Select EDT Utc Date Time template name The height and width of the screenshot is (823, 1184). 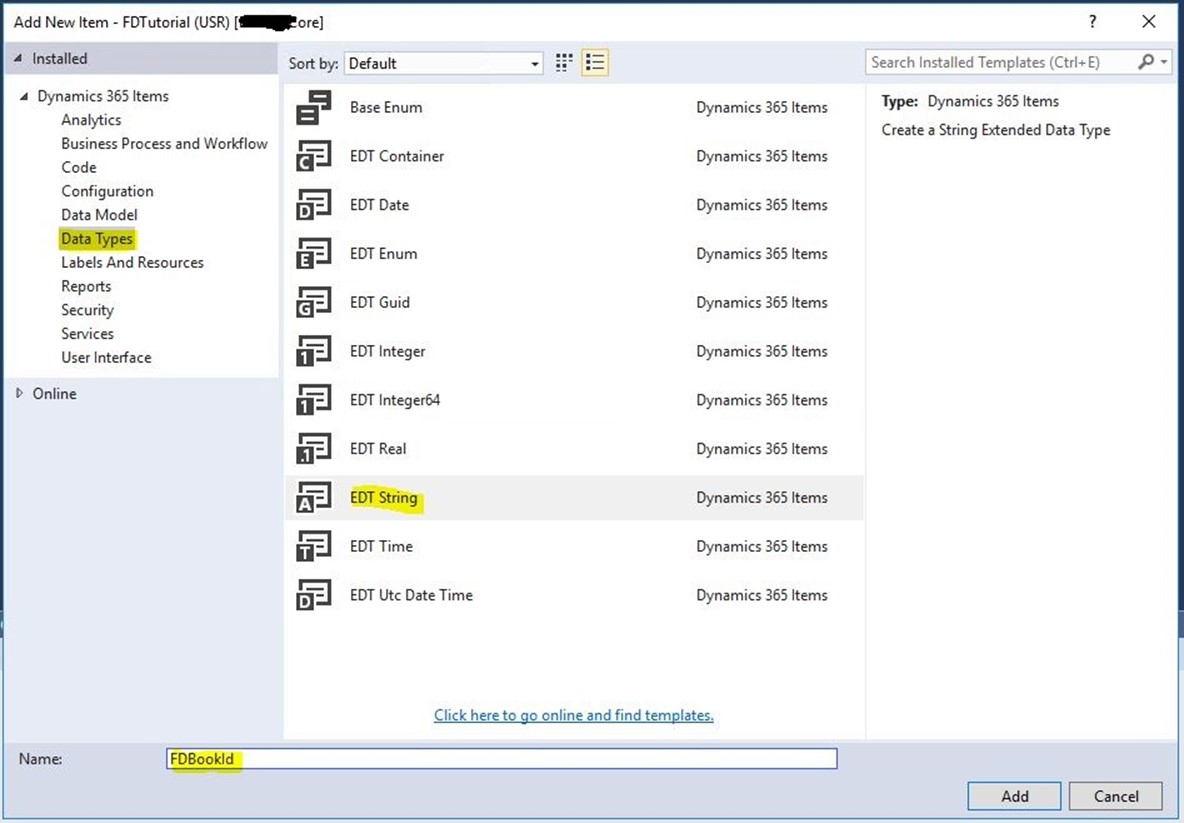click(x=411, y=595)
